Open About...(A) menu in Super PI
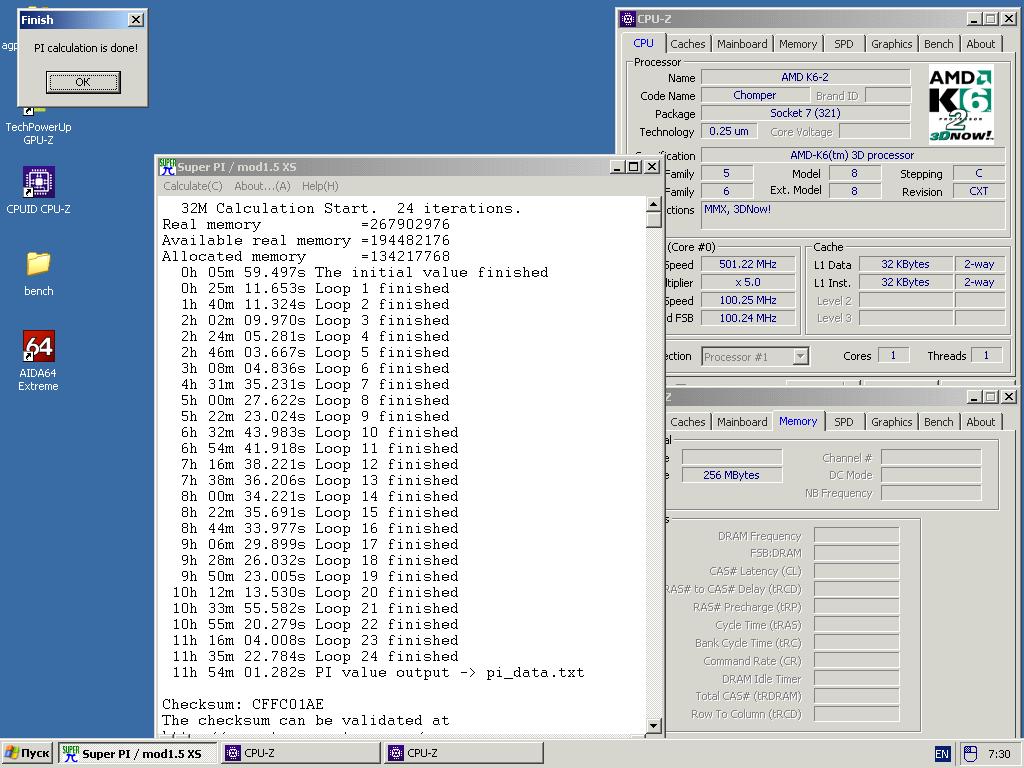This screenshot has width=1024, height=768. 262,186
